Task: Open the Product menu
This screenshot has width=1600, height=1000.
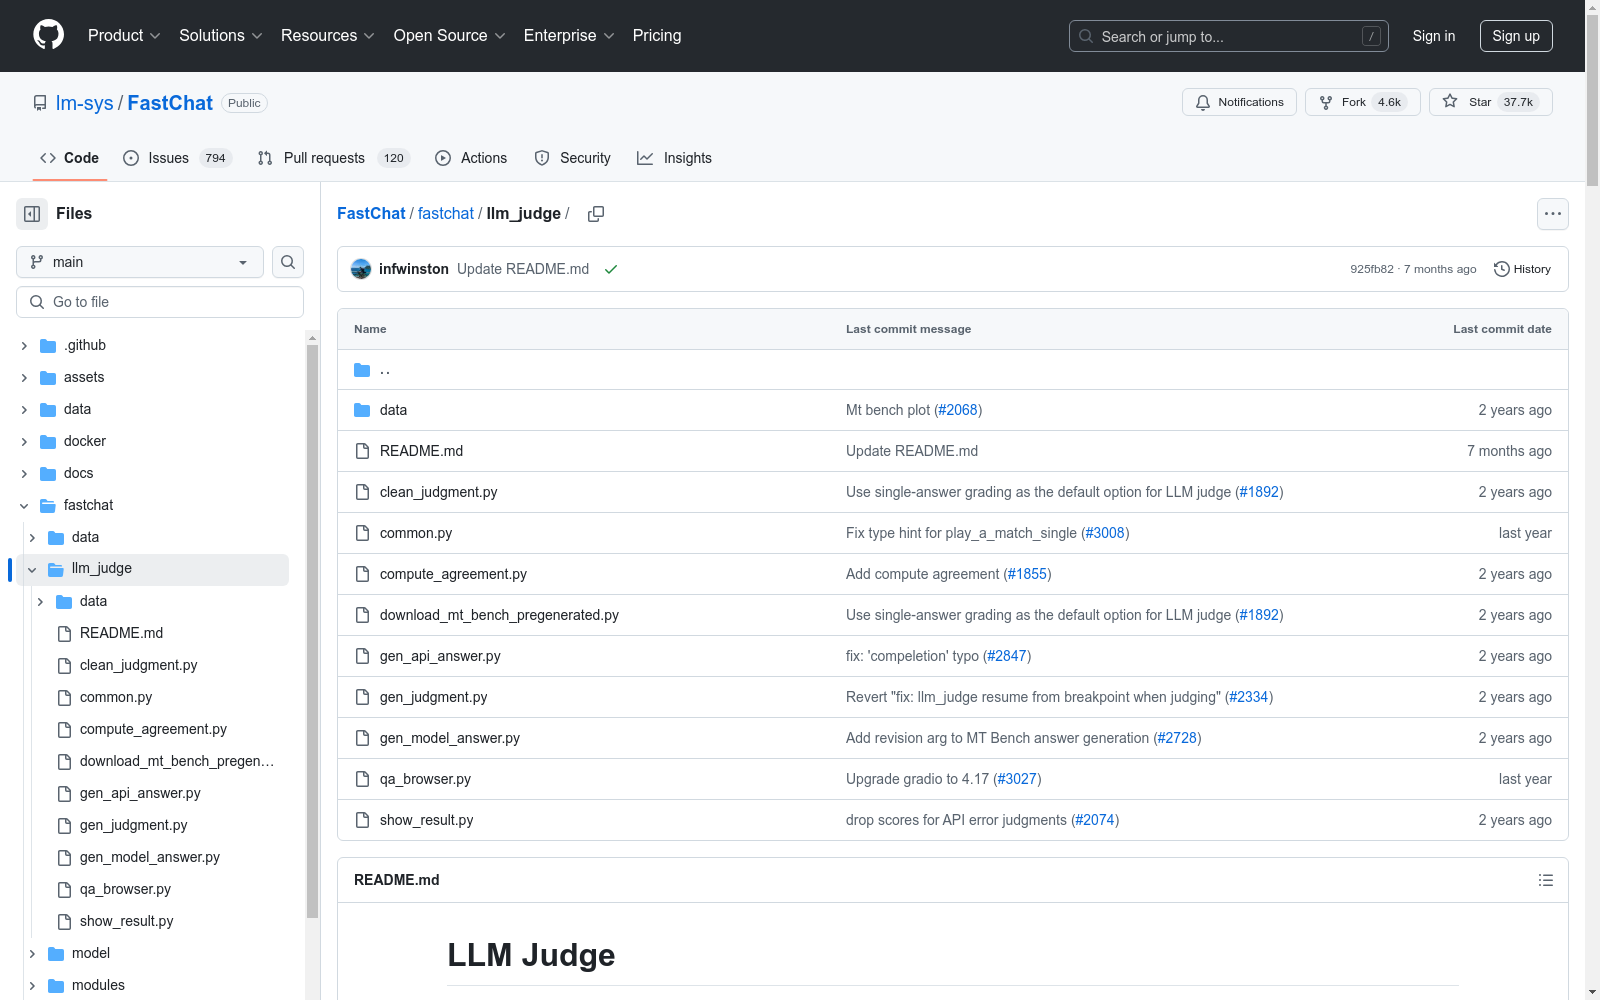Action: pyautogui.click(x=124, y=35)
